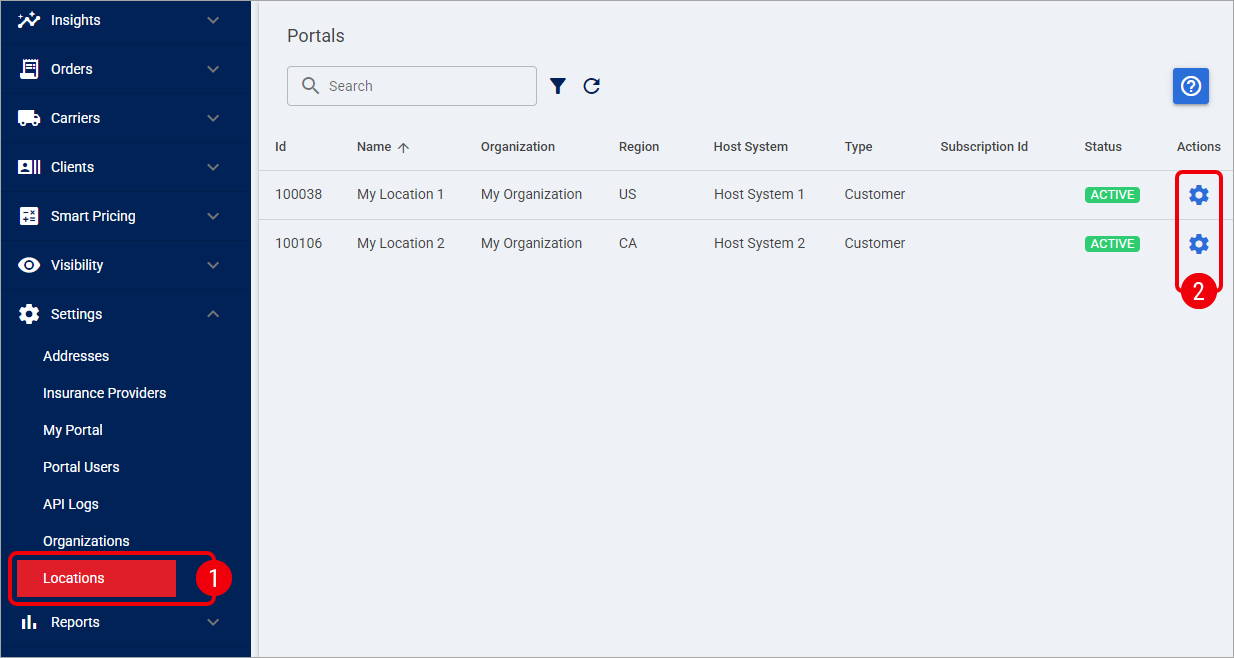
Task: Sort by the Id column header
Action: point(281,147)
